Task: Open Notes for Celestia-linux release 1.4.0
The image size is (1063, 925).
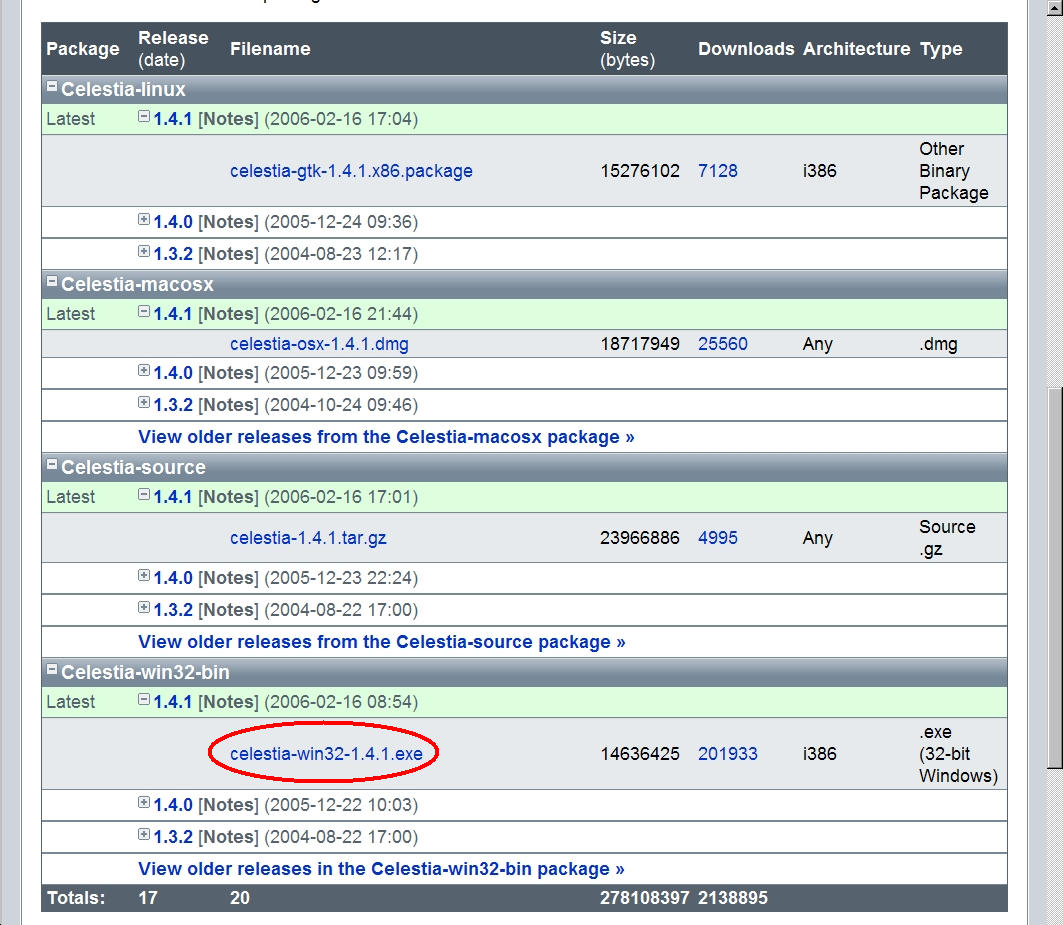Action: click(228, 222)
